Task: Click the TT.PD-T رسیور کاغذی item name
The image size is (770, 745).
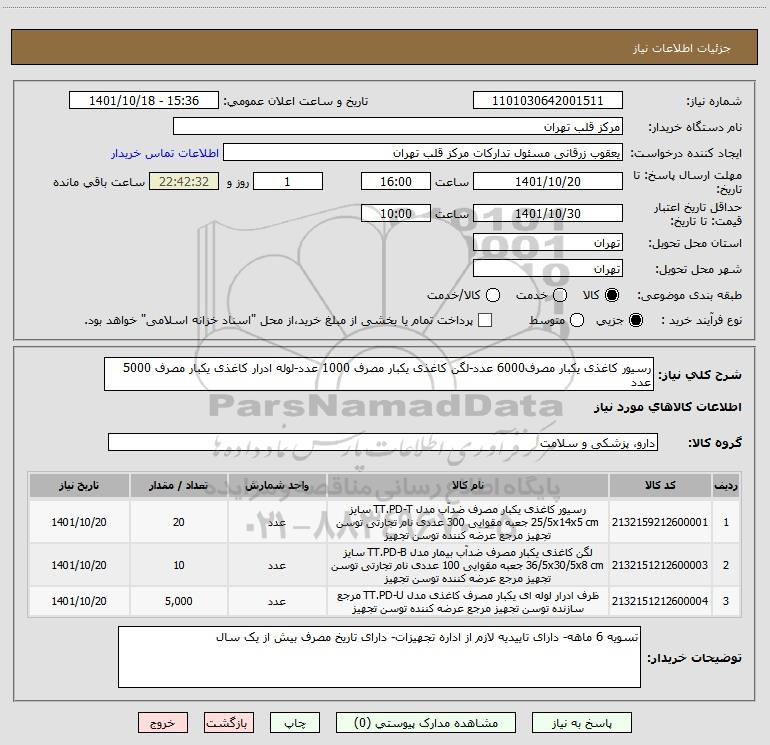Action: point(468,522)
